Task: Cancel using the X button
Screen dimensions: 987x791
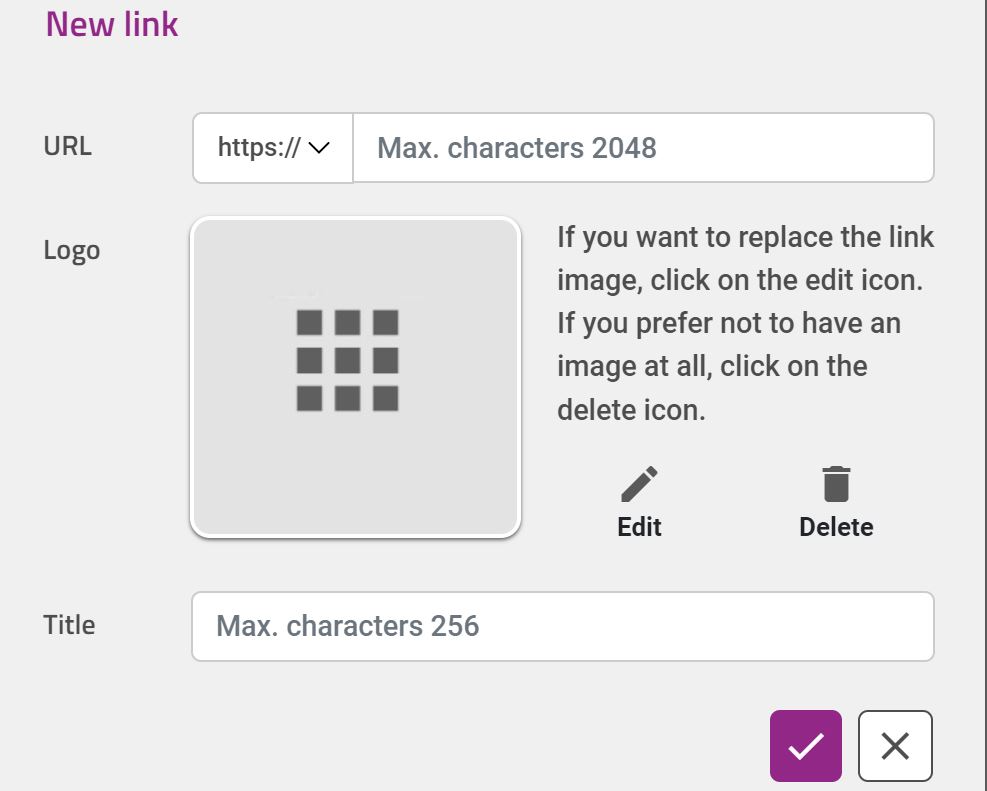Action: tap(895, 746)
